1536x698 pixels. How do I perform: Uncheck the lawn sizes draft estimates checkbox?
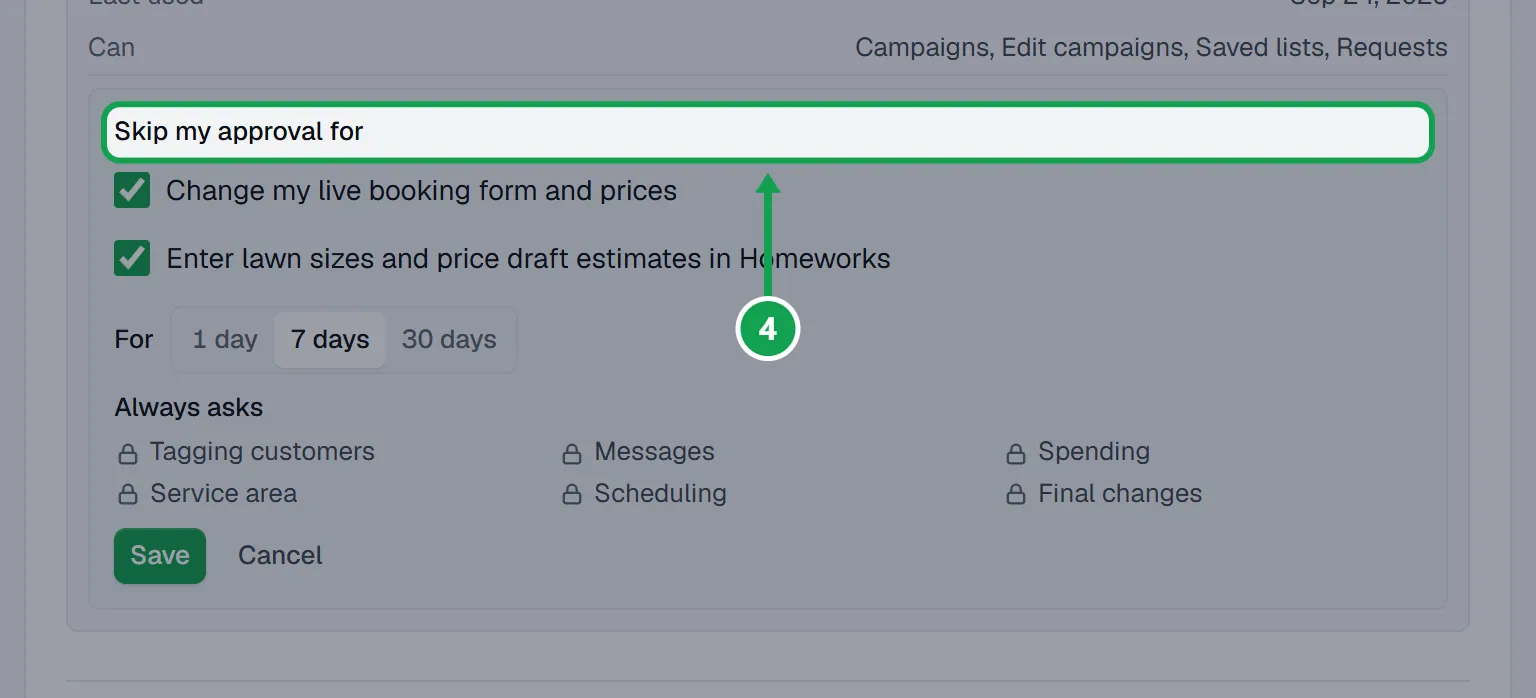point(132,259)
